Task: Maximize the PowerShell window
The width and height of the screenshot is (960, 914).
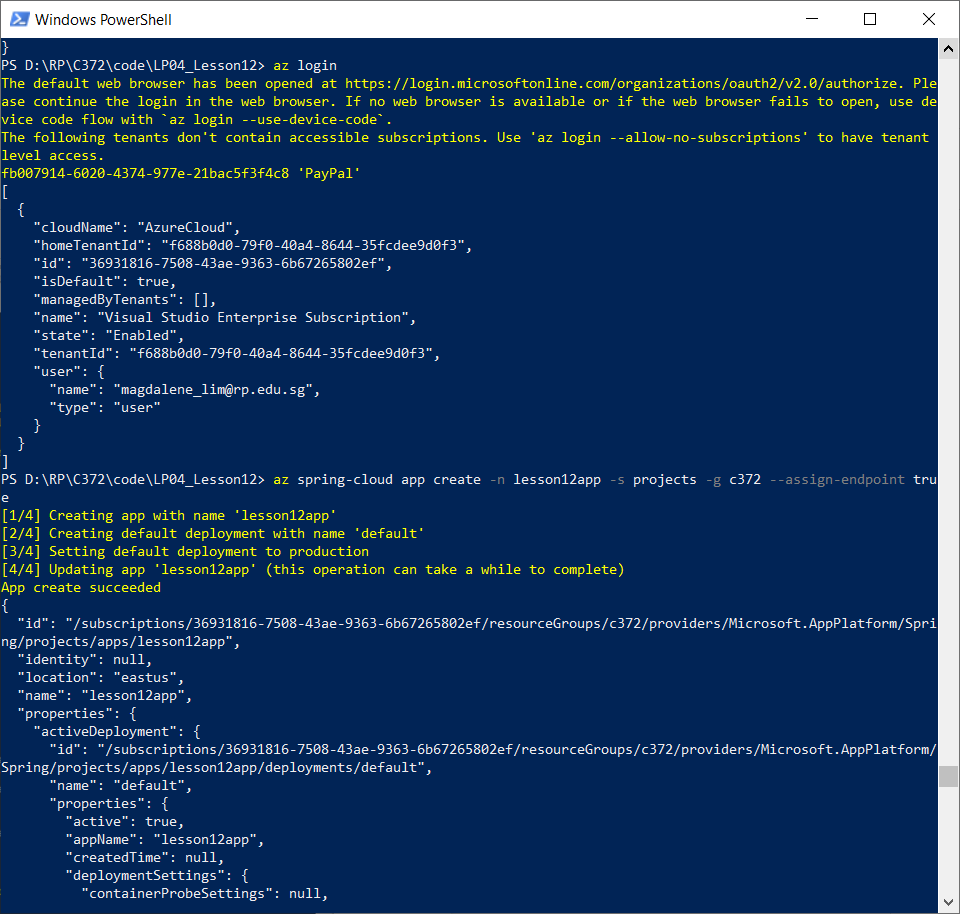Action: [869, 19]
